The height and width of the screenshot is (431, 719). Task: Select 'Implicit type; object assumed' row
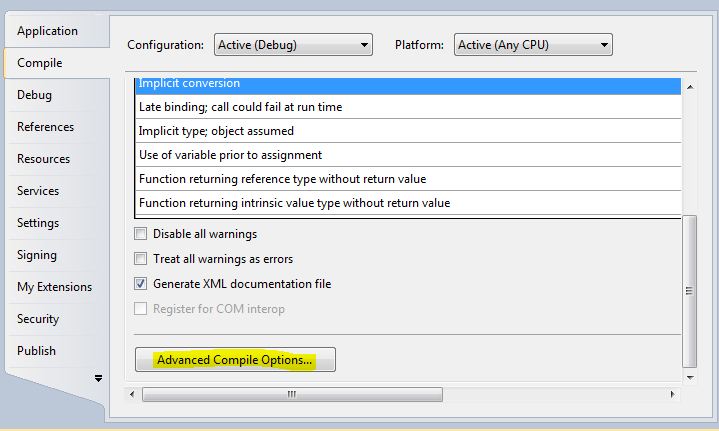click(x=408, y=131)
